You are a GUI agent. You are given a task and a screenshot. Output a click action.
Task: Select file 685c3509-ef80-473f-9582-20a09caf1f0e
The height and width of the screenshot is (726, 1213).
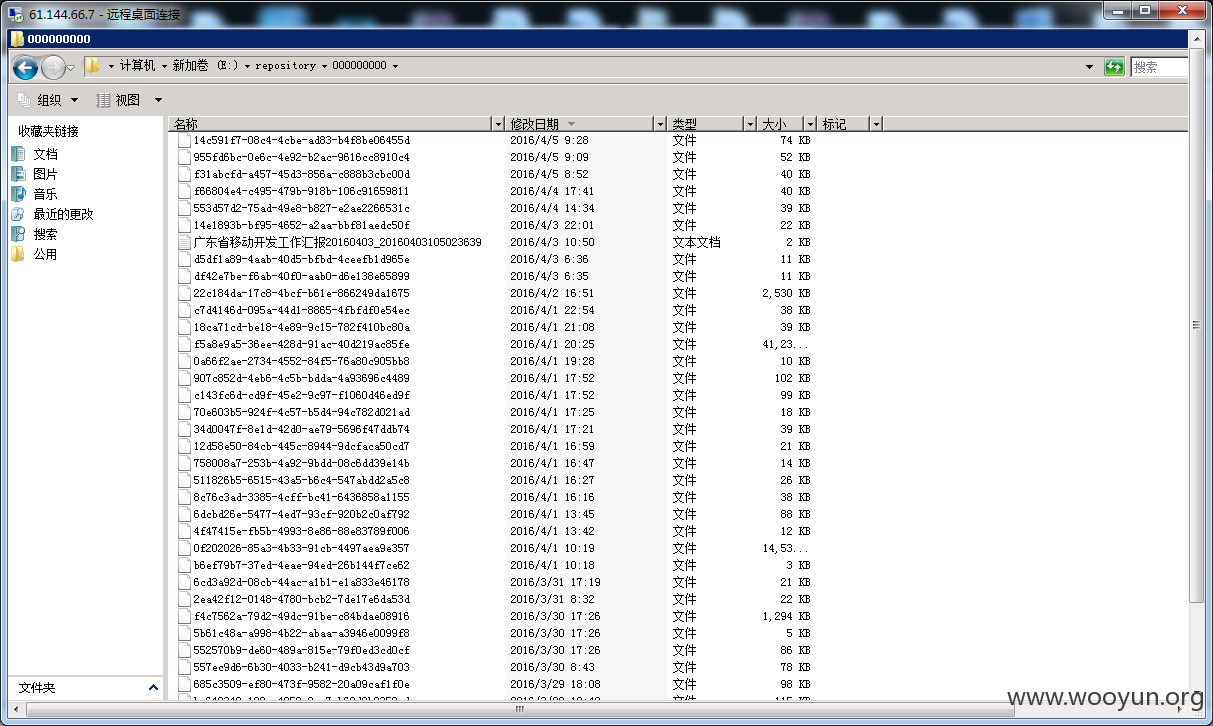coord(301,684)
